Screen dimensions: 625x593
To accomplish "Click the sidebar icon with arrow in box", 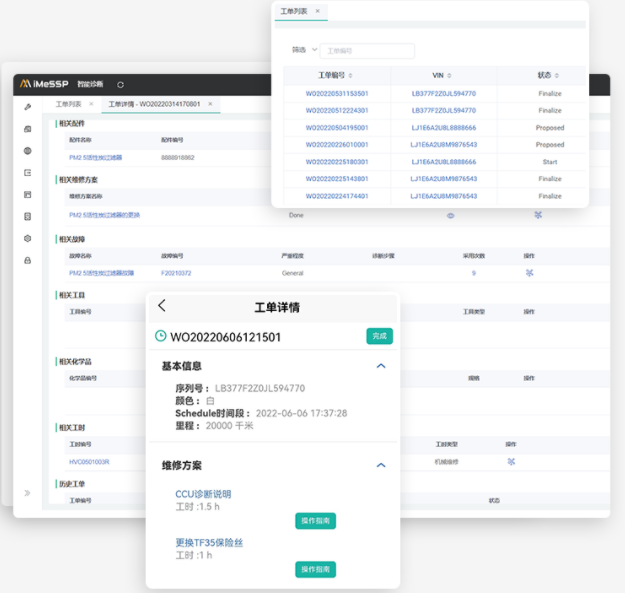I will click(x=28, y=173).
